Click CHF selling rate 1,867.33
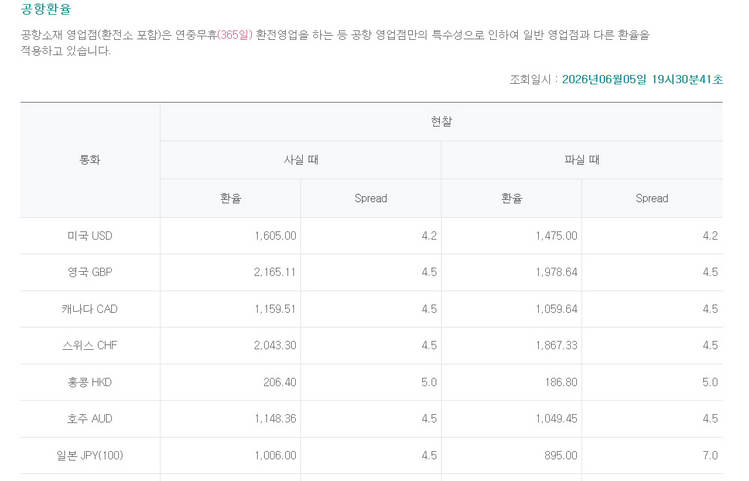The width and height of the screenshot is (749, 481). click(x=556, y=345)
